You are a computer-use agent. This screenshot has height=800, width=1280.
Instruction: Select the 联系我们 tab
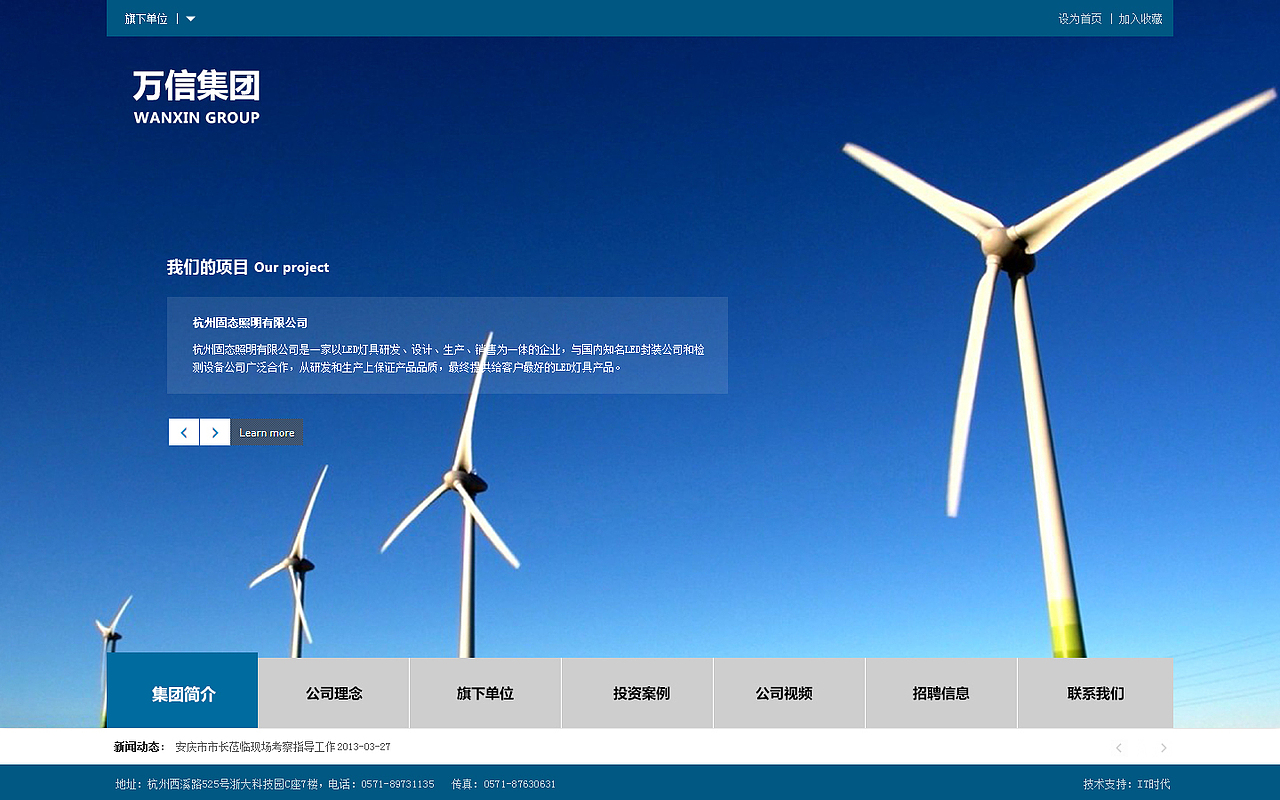point(1095,693)
